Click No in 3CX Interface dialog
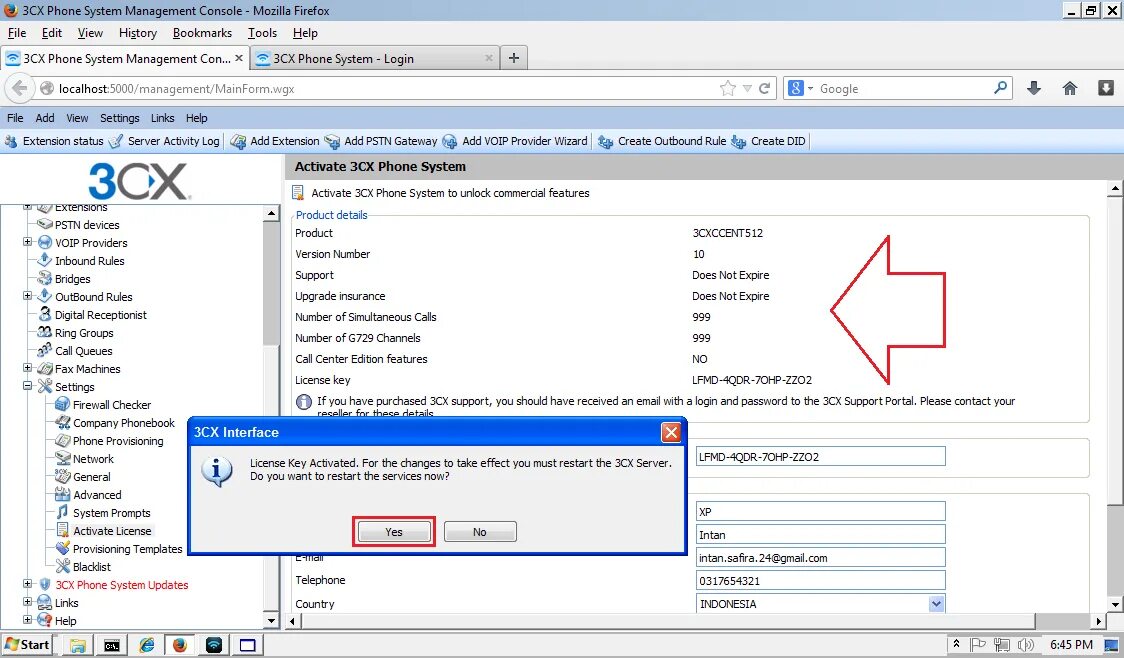 point(480,532)
